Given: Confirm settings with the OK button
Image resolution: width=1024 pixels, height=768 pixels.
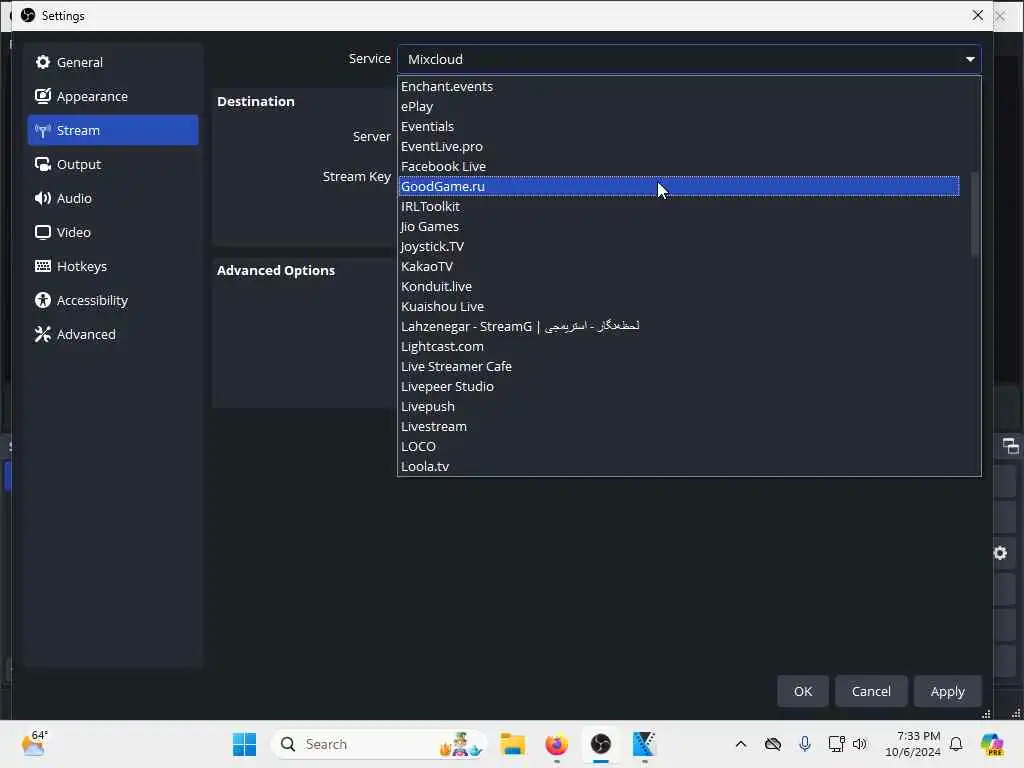Looking at the screenshot, I should click(803, 691).
